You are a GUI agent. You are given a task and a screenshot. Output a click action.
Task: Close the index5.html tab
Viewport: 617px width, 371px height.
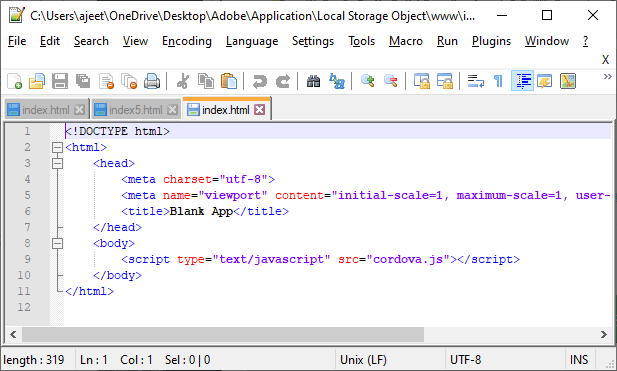[x=172, y=110]
